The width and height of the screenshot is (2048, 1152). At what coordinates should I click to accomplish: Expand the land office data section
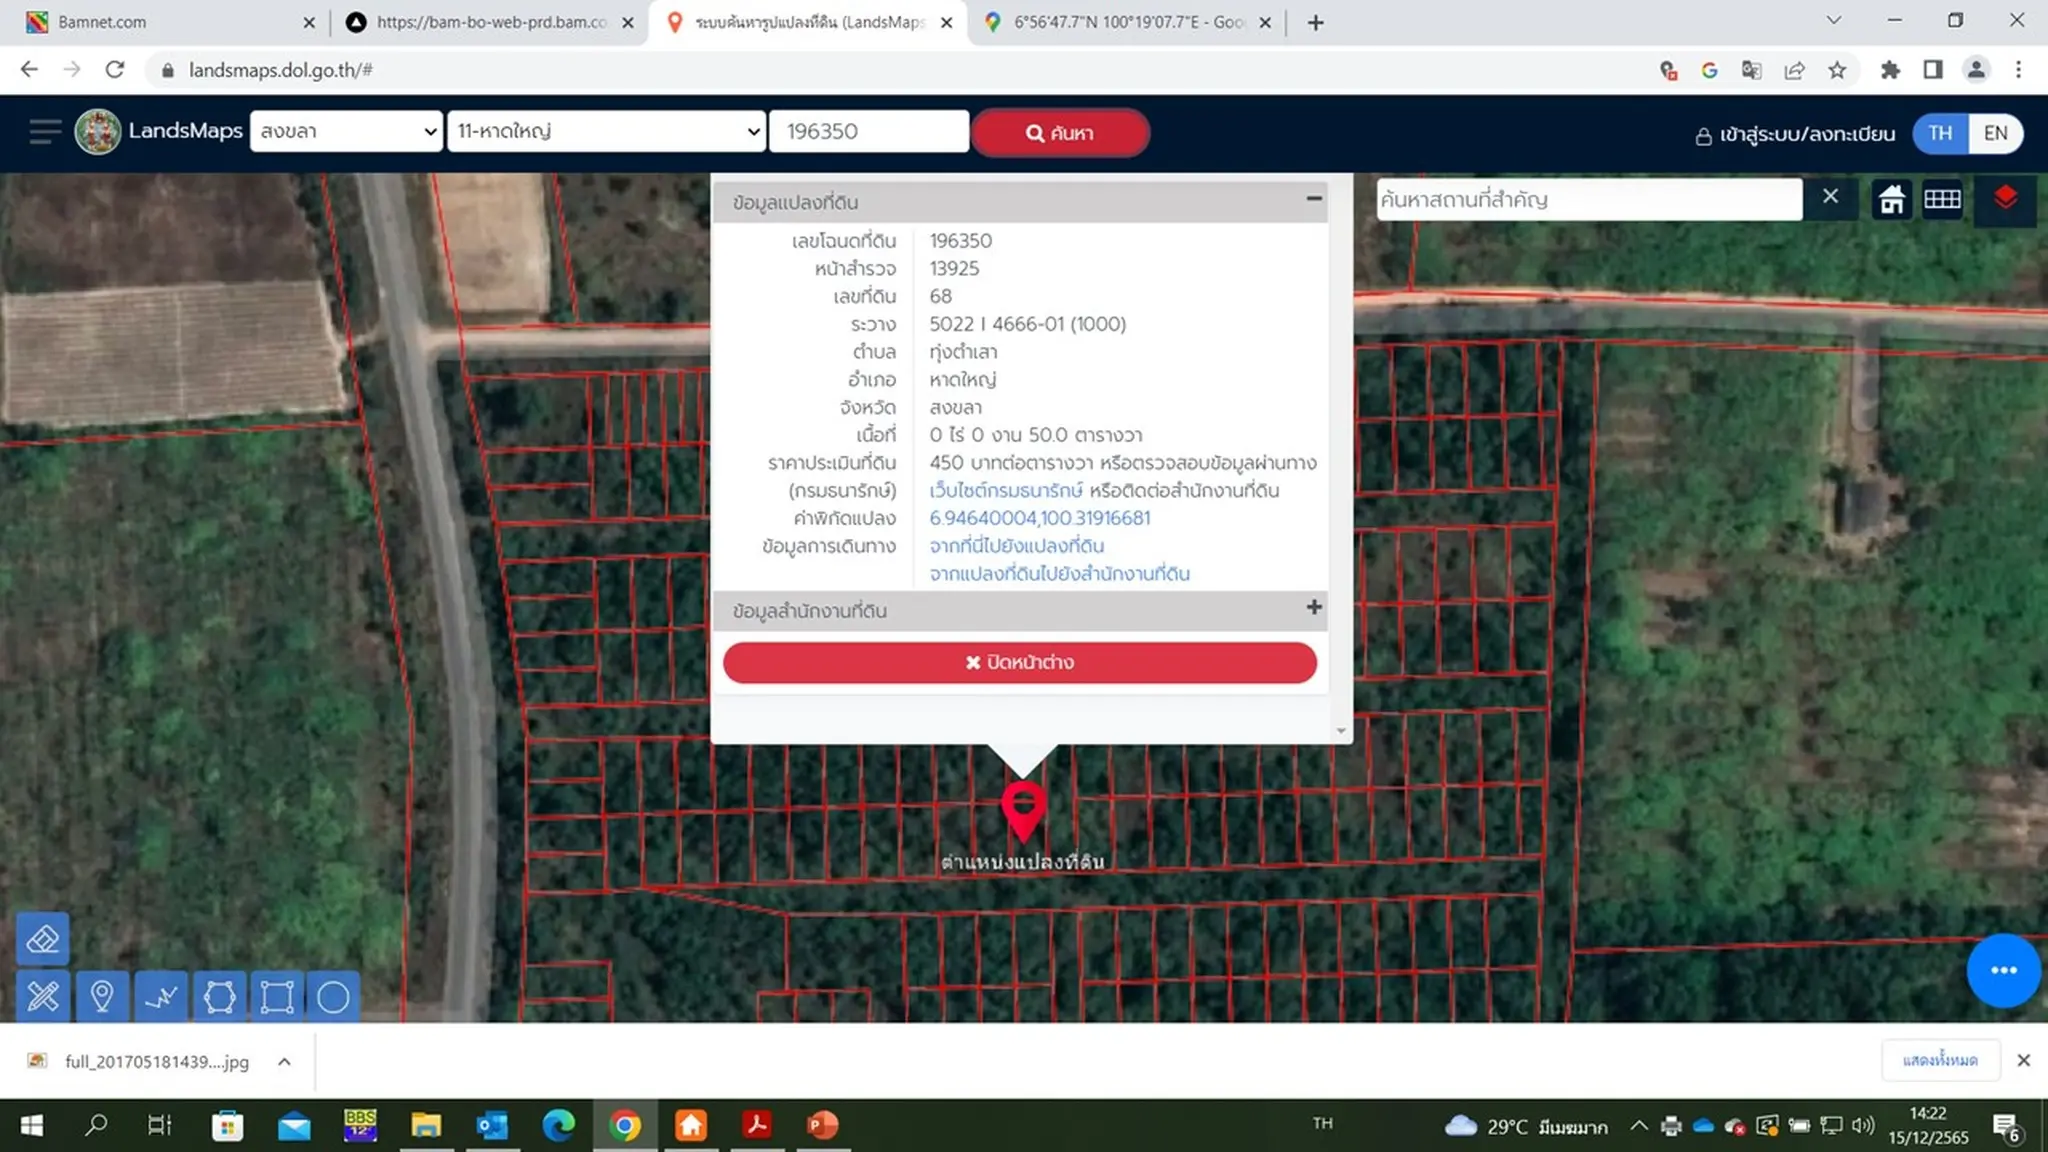click(x=1314, y=607)
